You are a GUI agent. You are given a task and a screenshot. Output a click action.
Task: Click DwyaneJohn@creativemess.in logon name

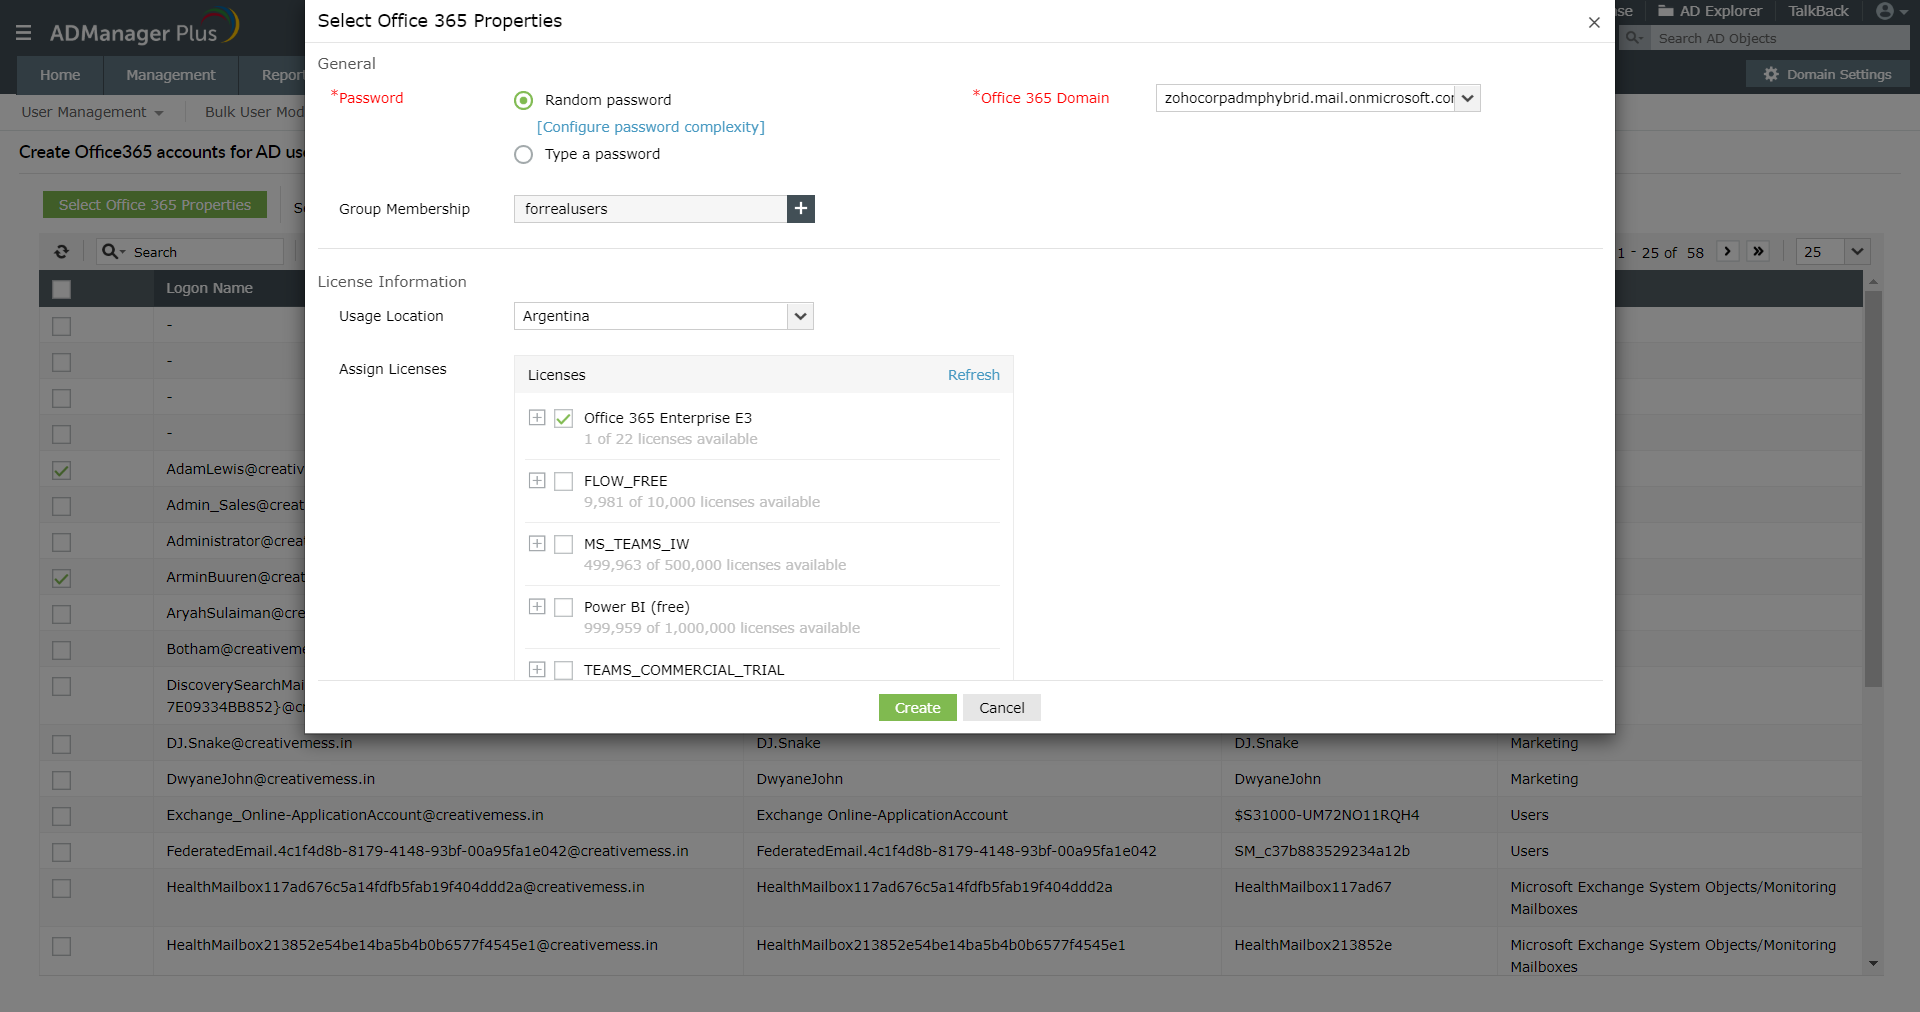(x=271, y=779)
